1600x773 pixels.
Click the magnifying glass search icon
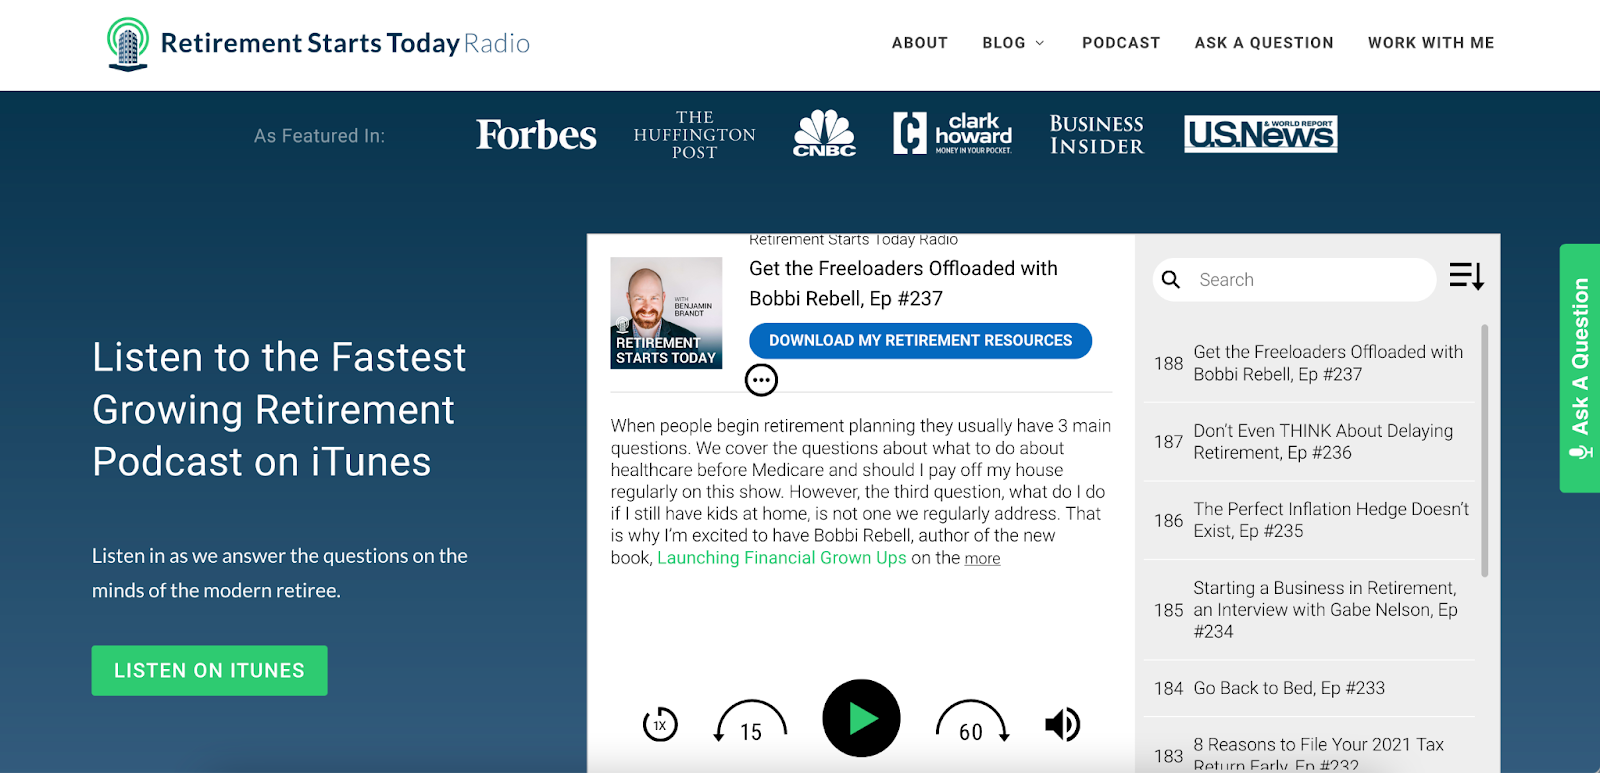1171,280
